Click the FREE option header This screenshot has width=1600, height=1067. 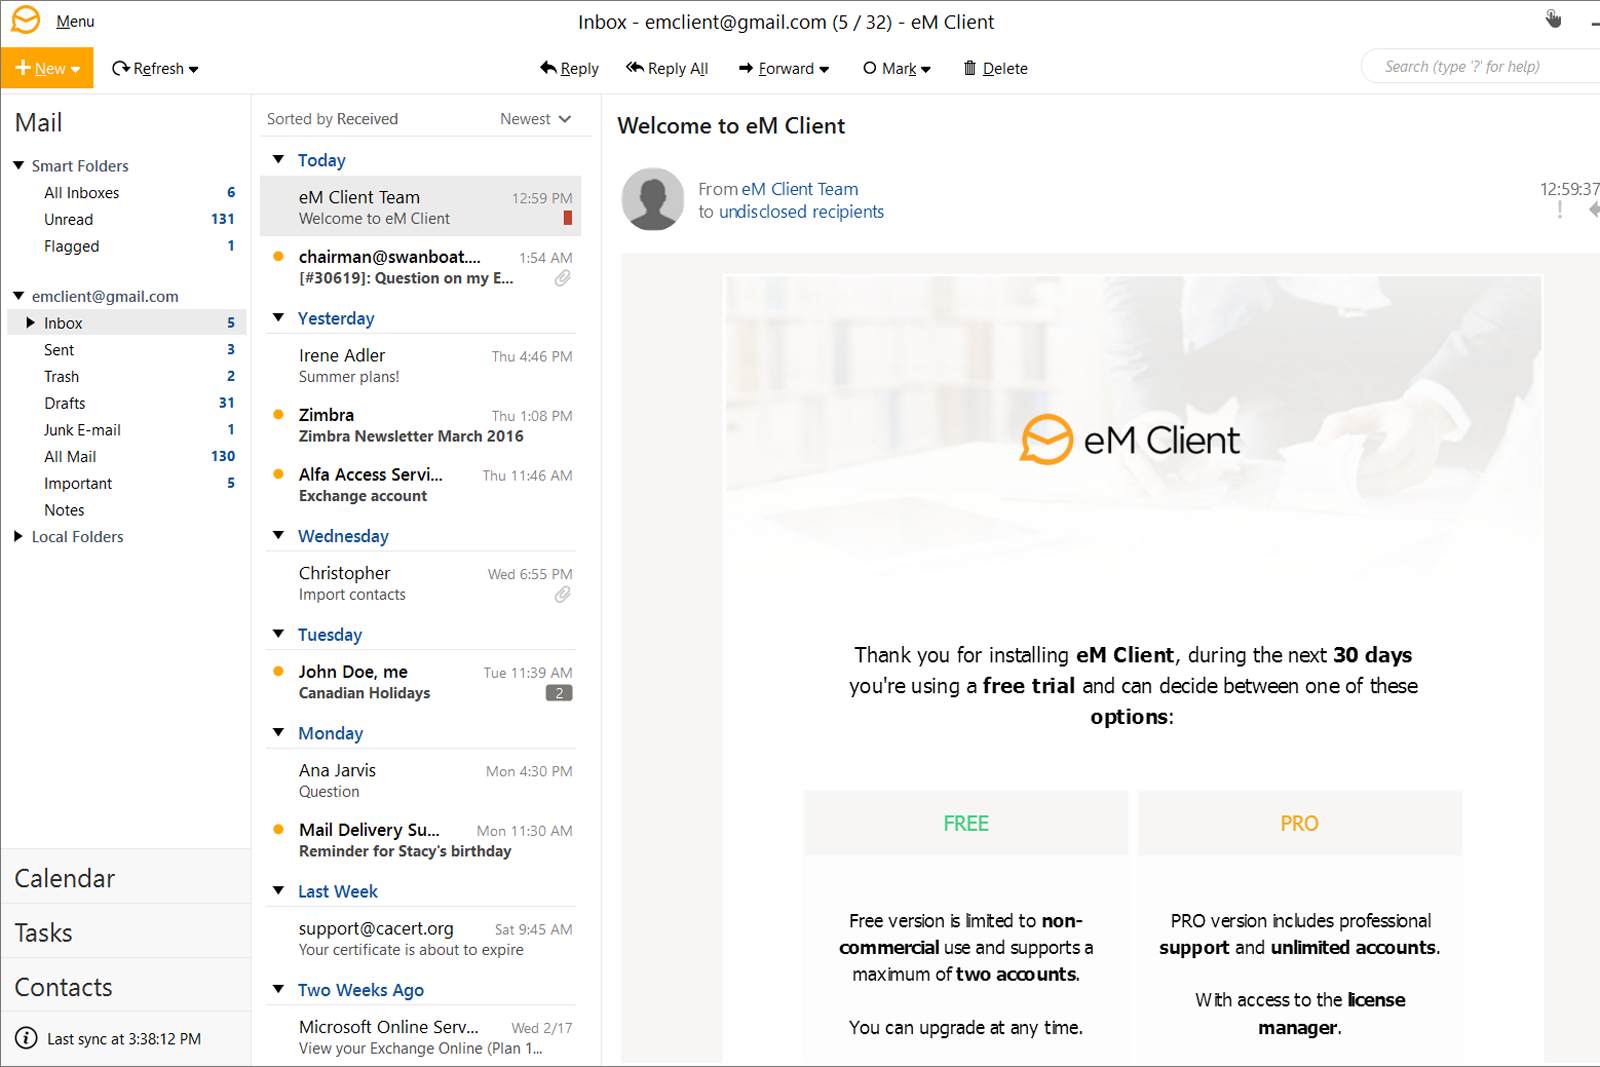[966, 823]
